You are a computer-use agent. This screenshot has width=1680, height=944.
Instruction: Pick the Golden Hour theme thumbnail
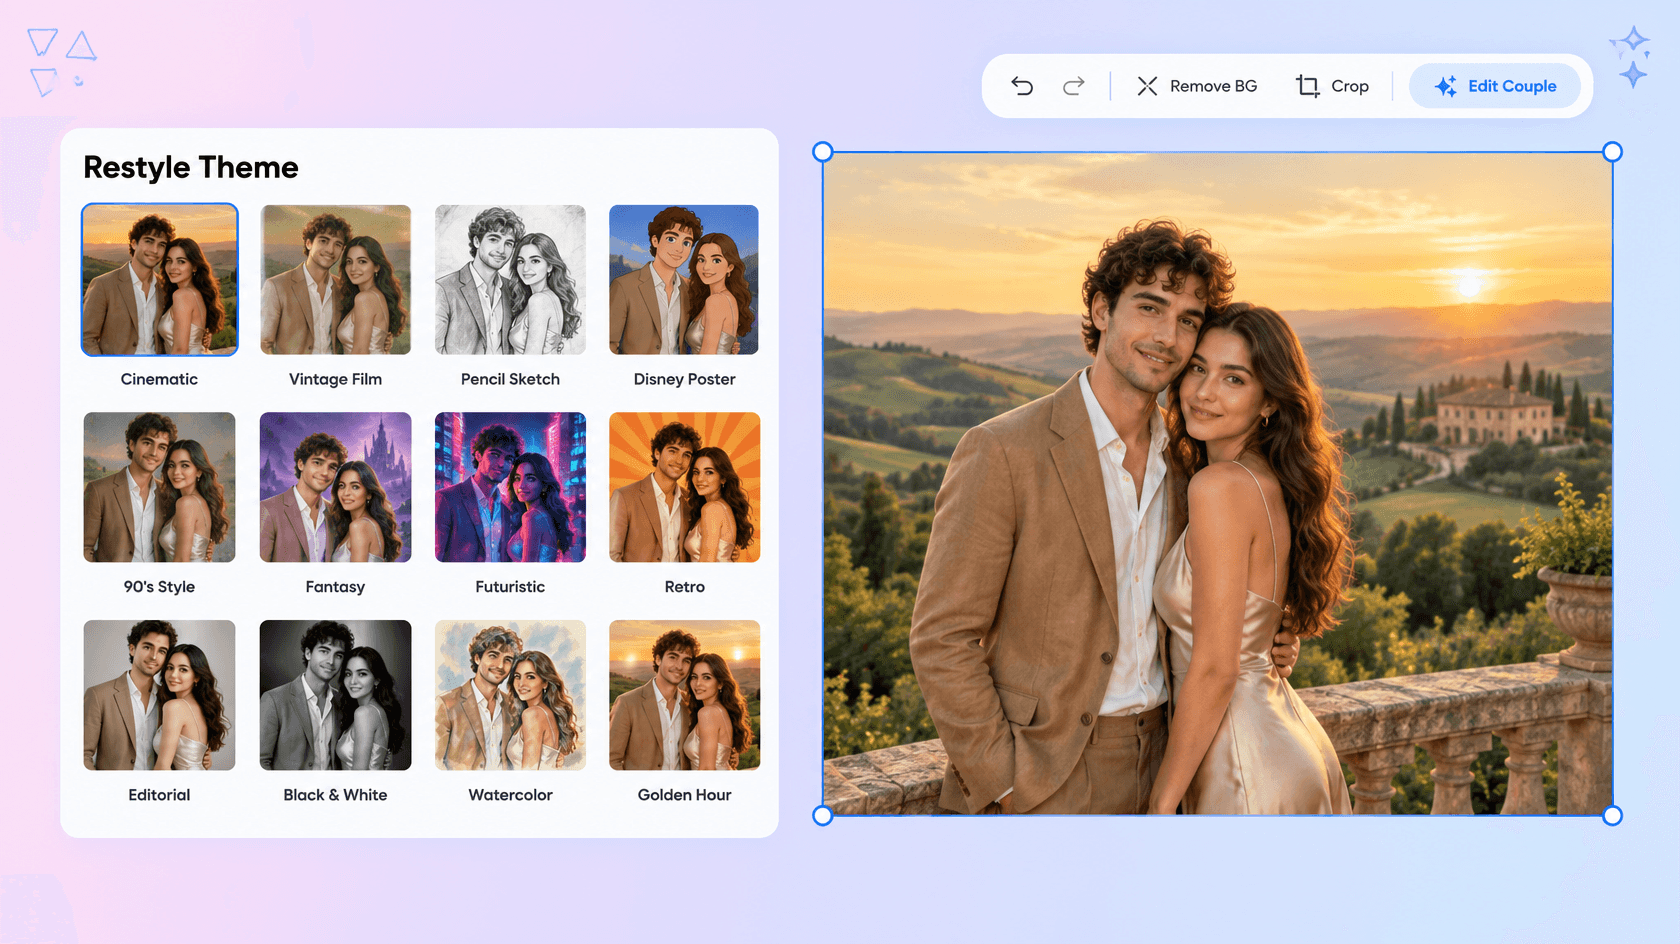(684, 695)
